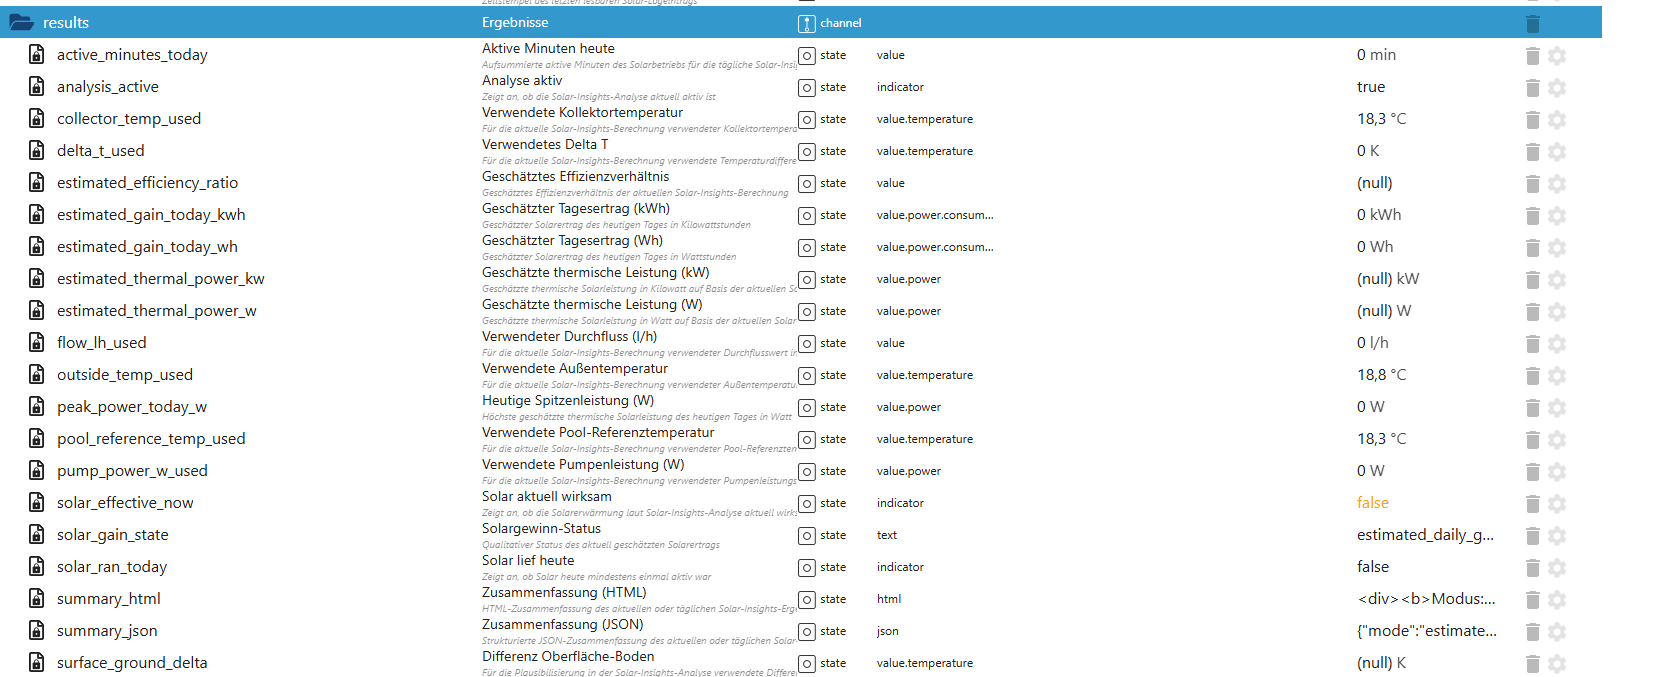Screen dimensions: 1656x677
Task: Click the summary_json value starting {"mode"
Action: pyautogui.click(x=1427, y=631)
